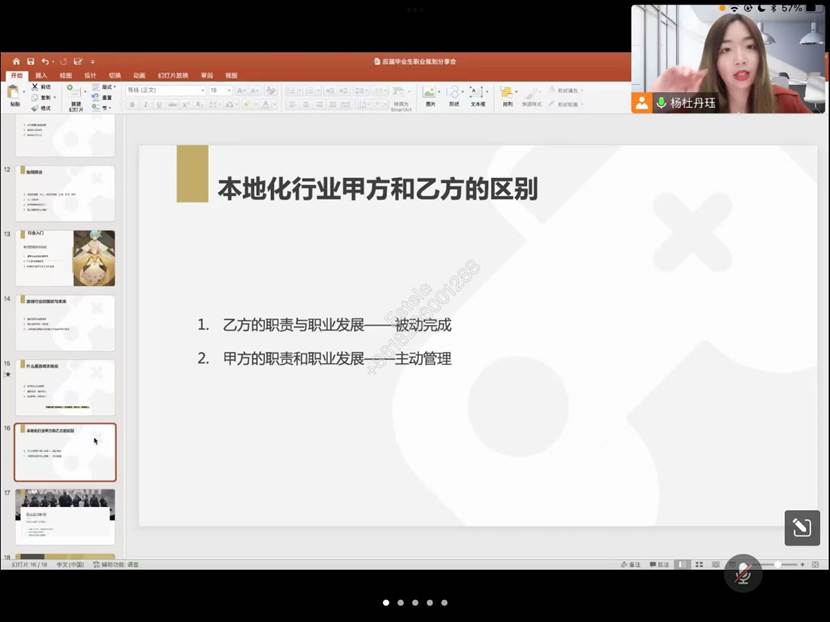
Task: Select the slide 13 thumbnail with character artwork
Action: (x=65, y=257)
